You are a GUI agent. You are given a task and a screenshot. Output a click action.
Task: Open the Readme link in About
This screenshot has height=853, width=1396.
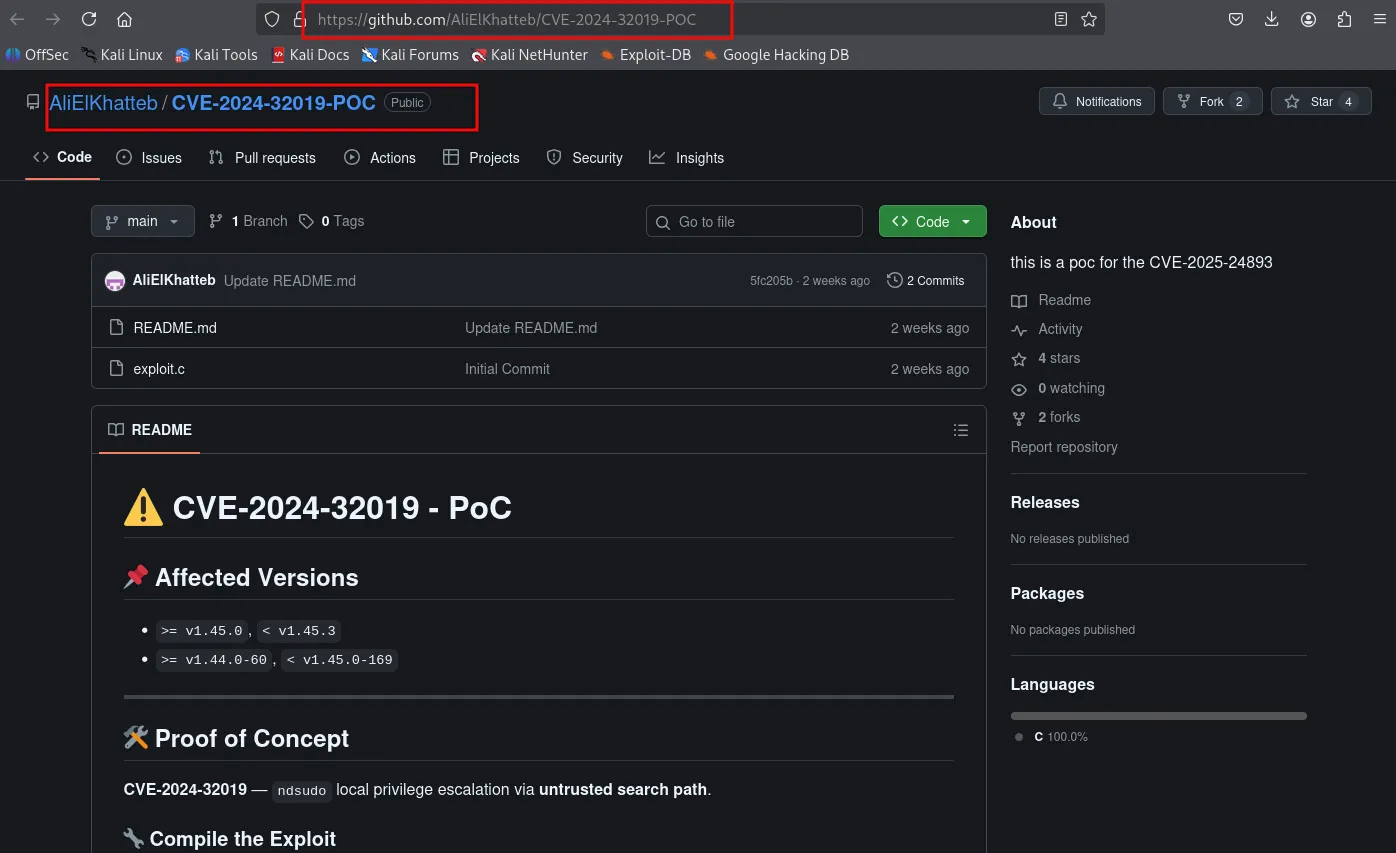pos(1052,300)
